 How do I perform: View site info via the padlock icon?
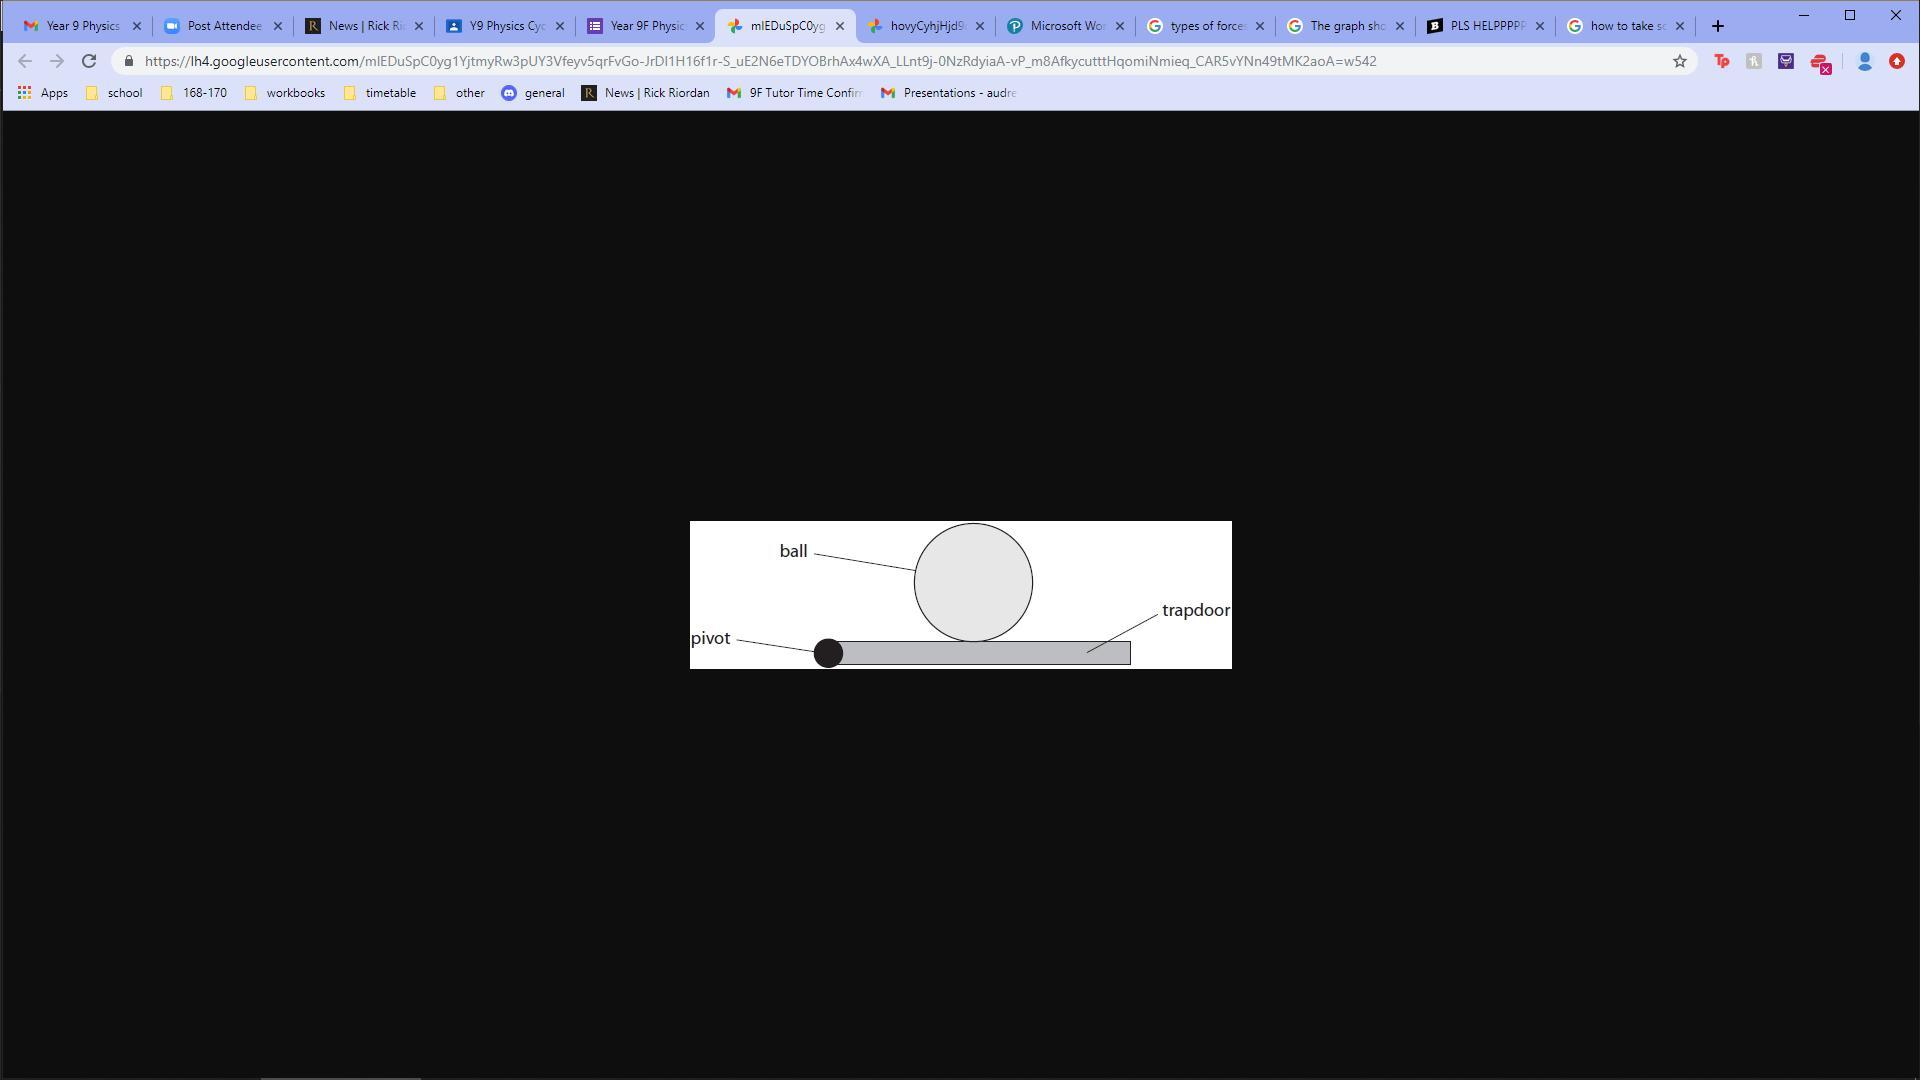pyautogui.click(x=129, y=62)
